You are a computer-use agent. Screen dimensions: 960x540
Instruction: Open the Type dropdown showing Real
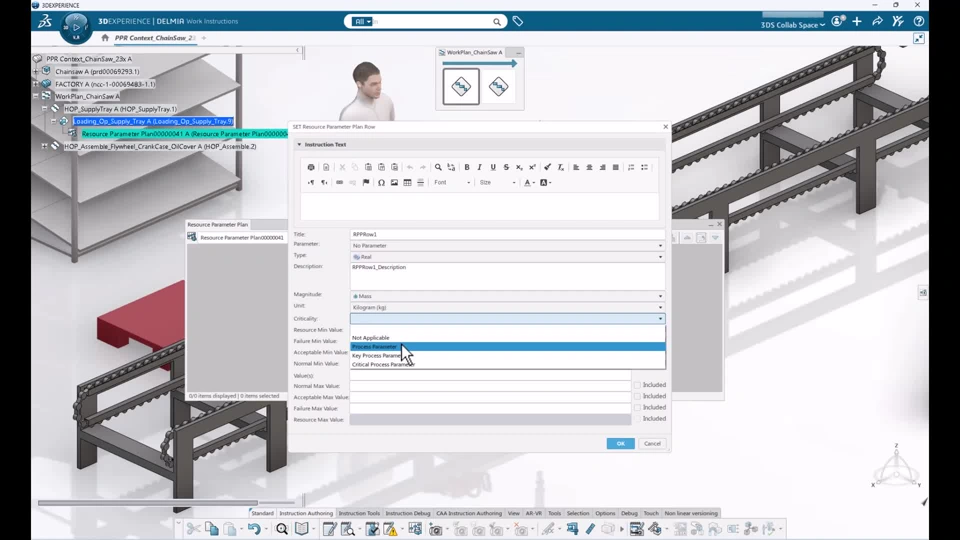pyautogui.click(x=508, y=257)
